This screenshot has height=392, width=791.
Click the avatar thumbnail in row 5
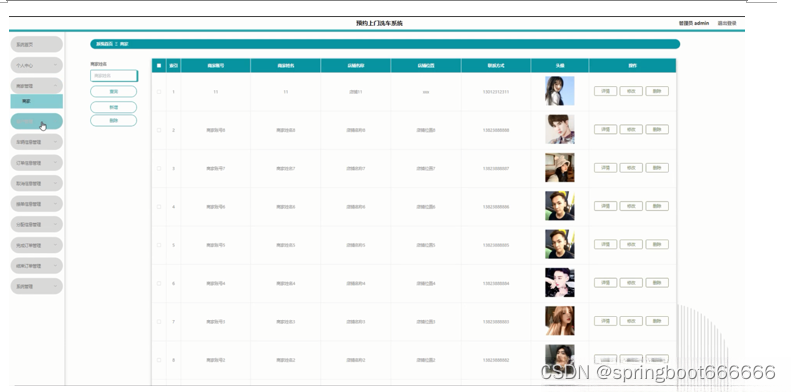559,244
